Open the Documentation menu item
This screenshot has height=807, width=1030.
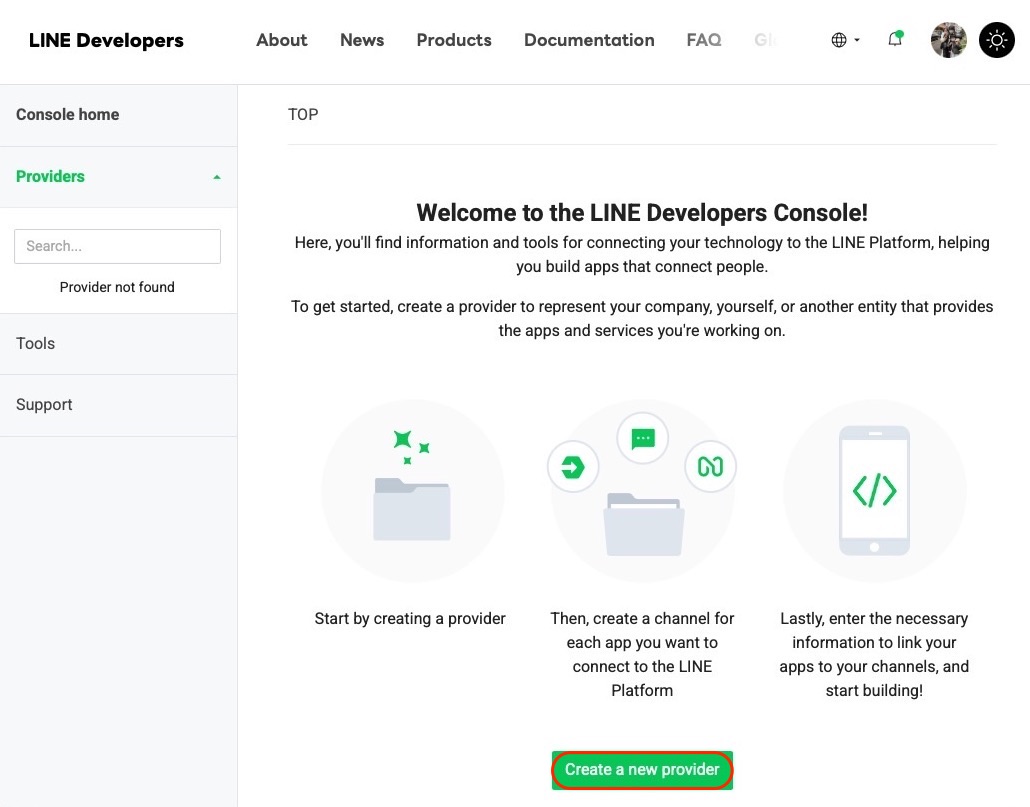(x=589, y=40)
